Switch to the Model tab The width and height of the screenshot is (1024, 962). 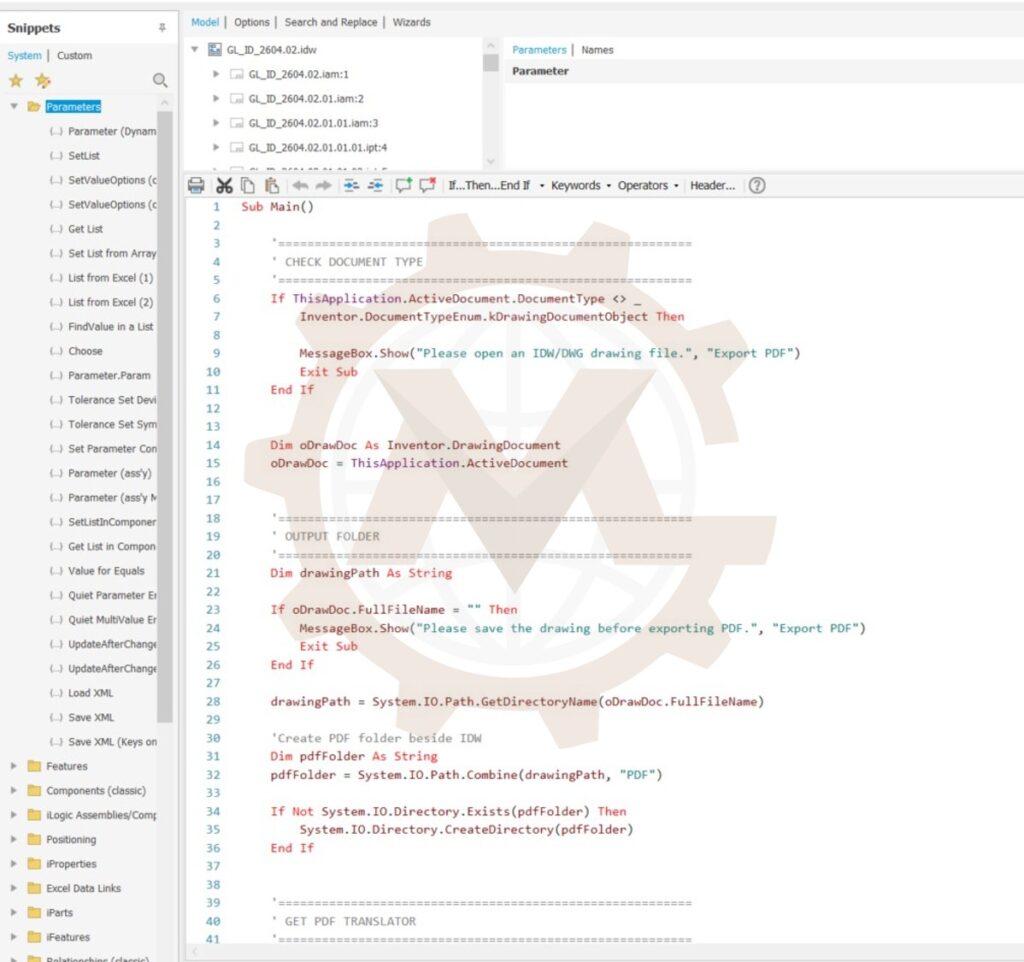point(204,22)
